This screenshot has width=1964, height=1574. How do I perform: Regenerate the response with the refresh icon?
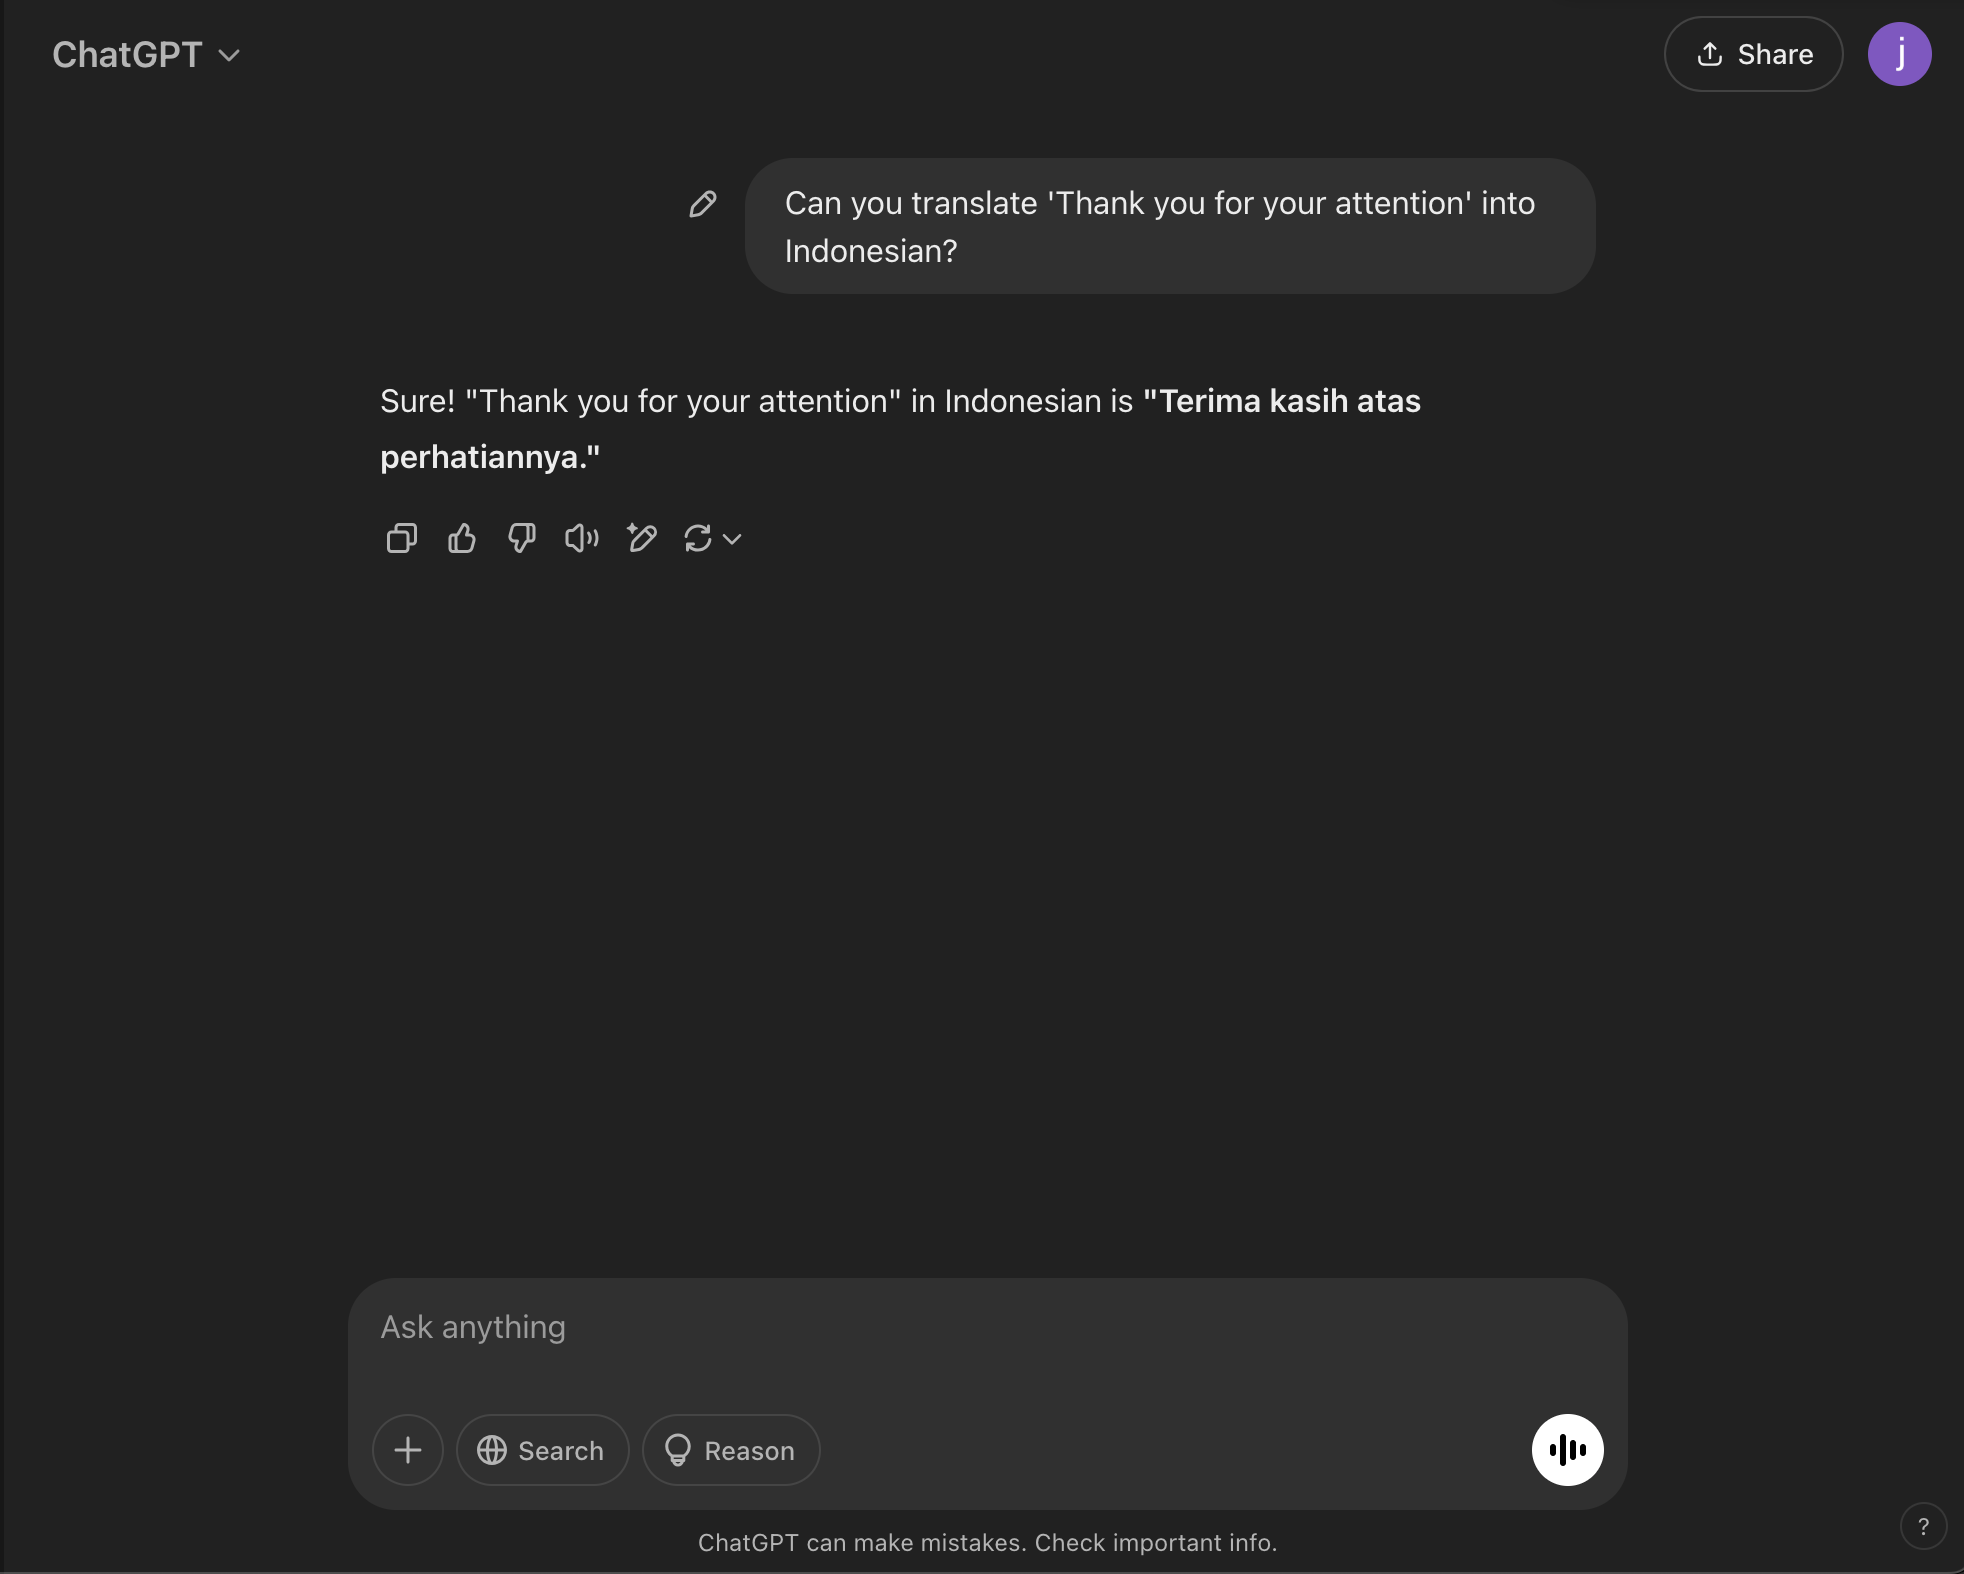click(697, 538)
